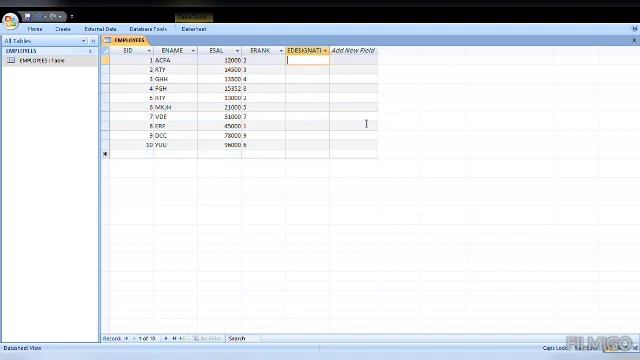Click the ESAL cell 21000
Screen dimensions: 640x360
click(220, 107)
